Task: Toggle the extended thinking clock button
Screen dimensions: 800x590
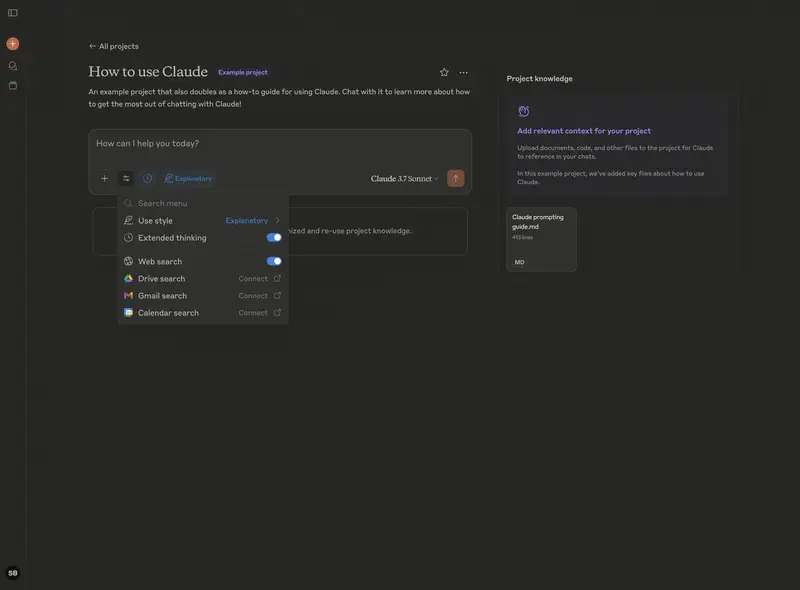Action: click(147, 179)
